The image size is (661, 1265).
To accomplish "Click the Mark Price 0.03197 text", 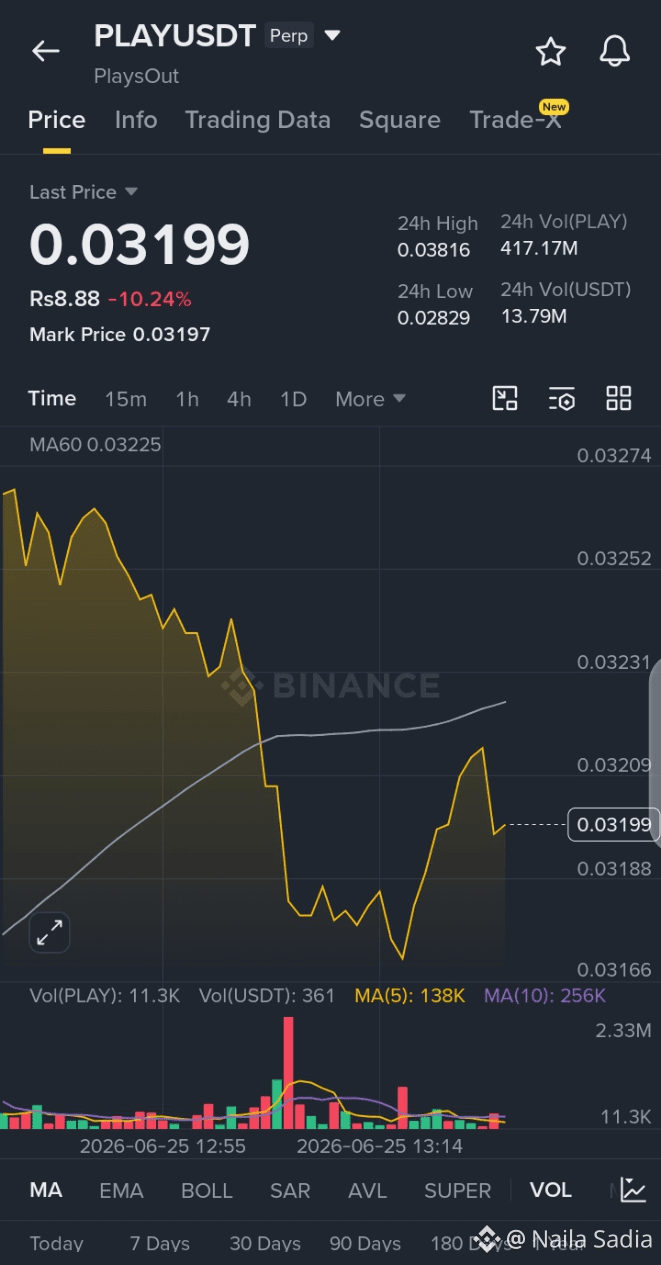I will (120, 334).
